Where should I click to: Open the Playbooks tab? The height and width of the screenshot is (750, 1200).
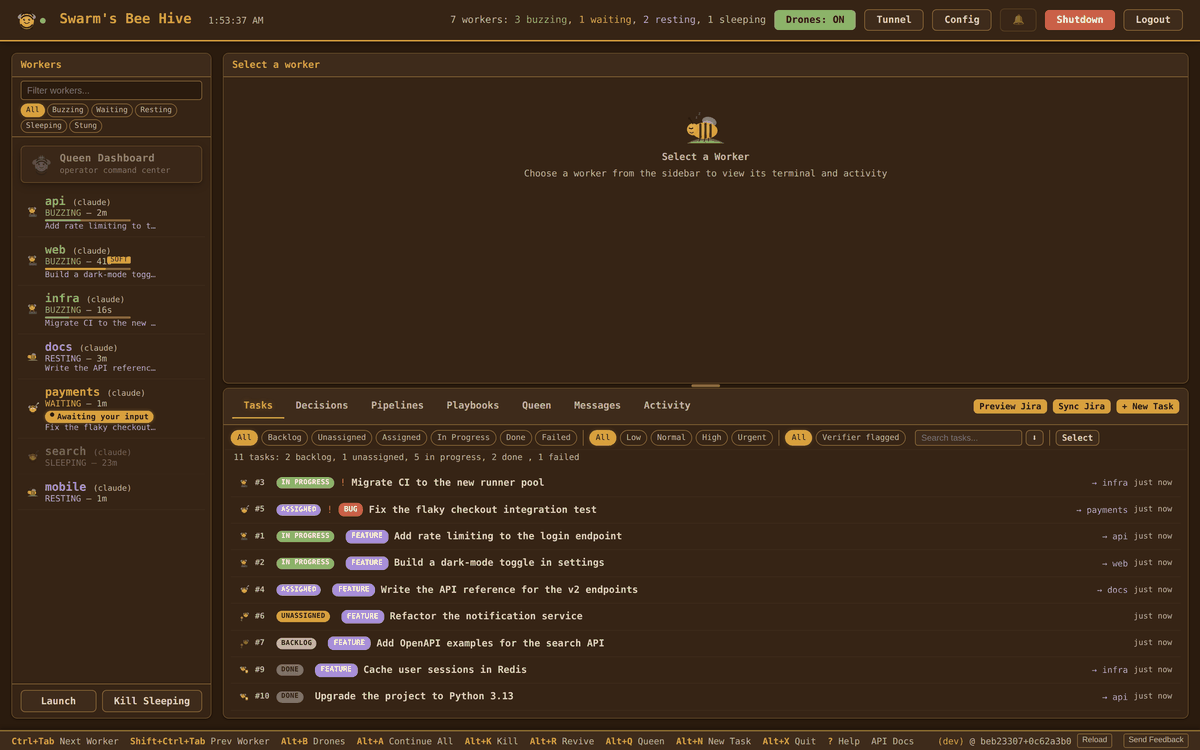[x=472, y=406]
